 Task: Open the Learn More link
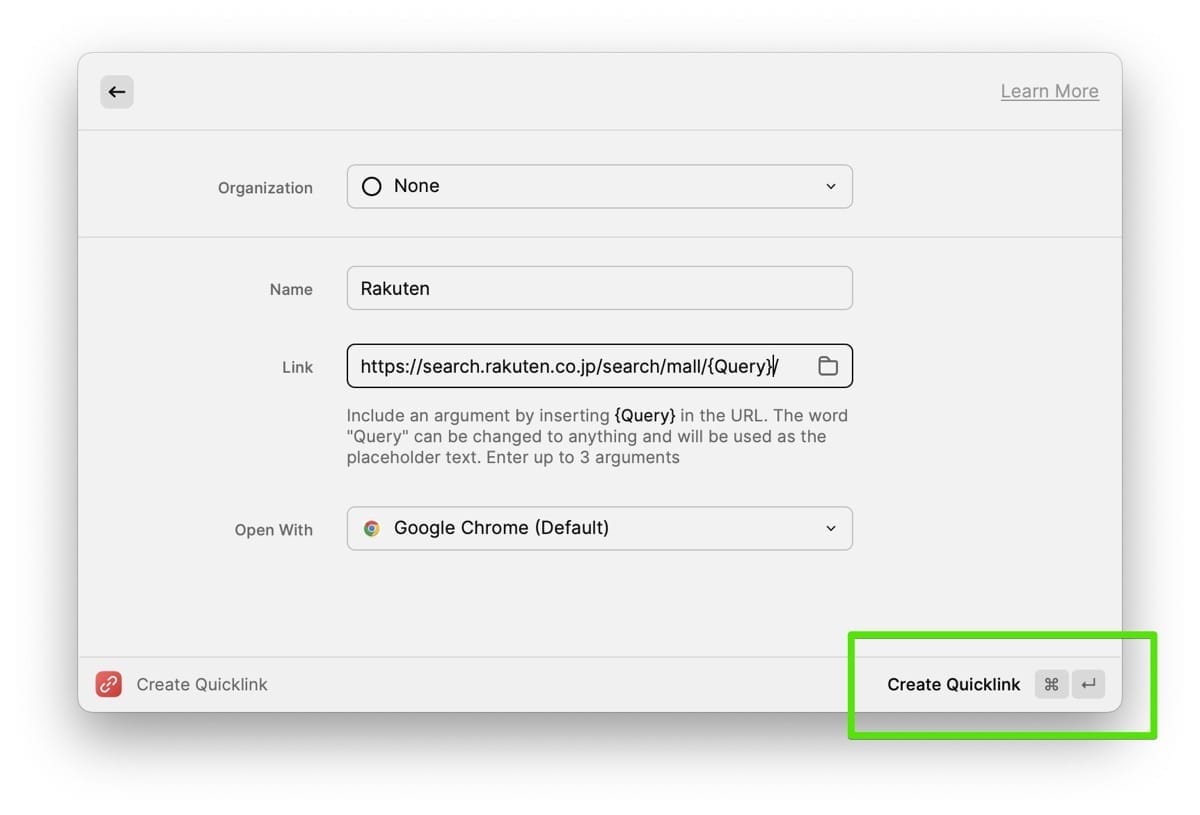(x=1049, y=91)
